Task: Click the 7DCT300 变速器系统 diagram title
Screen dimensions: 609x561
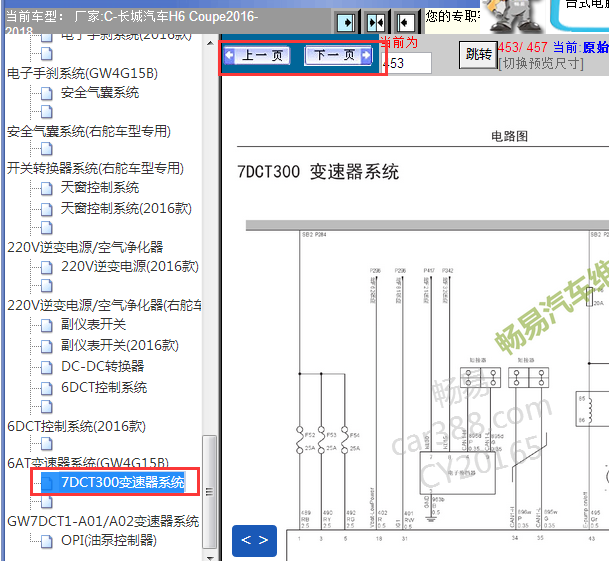Action: tap(318, 172)
